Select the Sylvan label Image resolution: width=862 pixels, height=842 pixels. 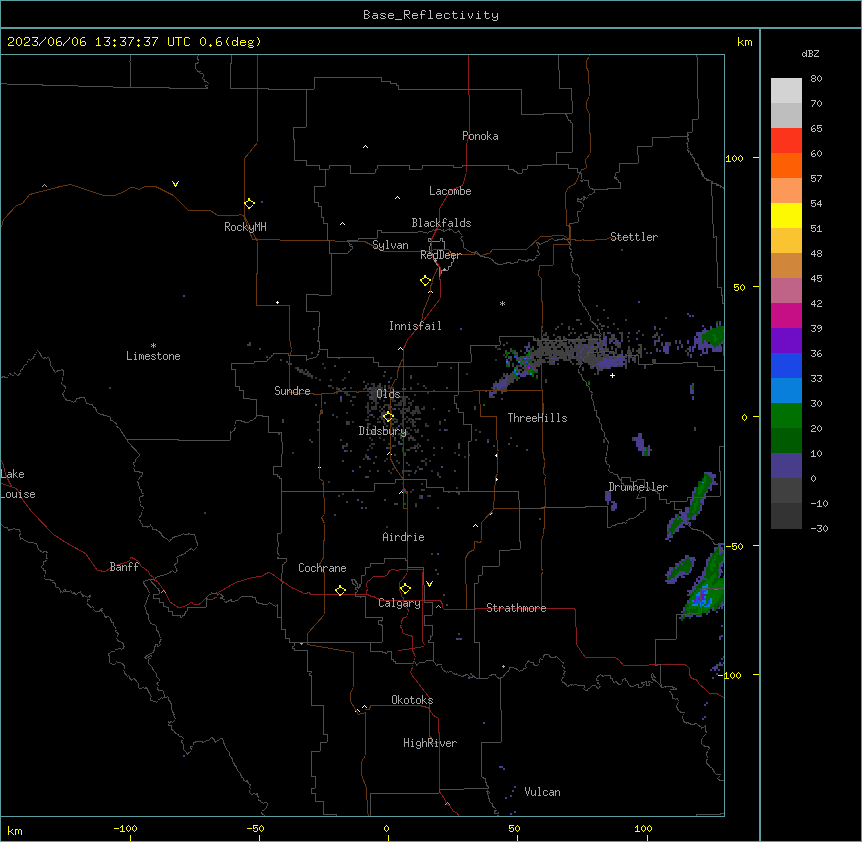pyautogui.click(x=390, y=245)
